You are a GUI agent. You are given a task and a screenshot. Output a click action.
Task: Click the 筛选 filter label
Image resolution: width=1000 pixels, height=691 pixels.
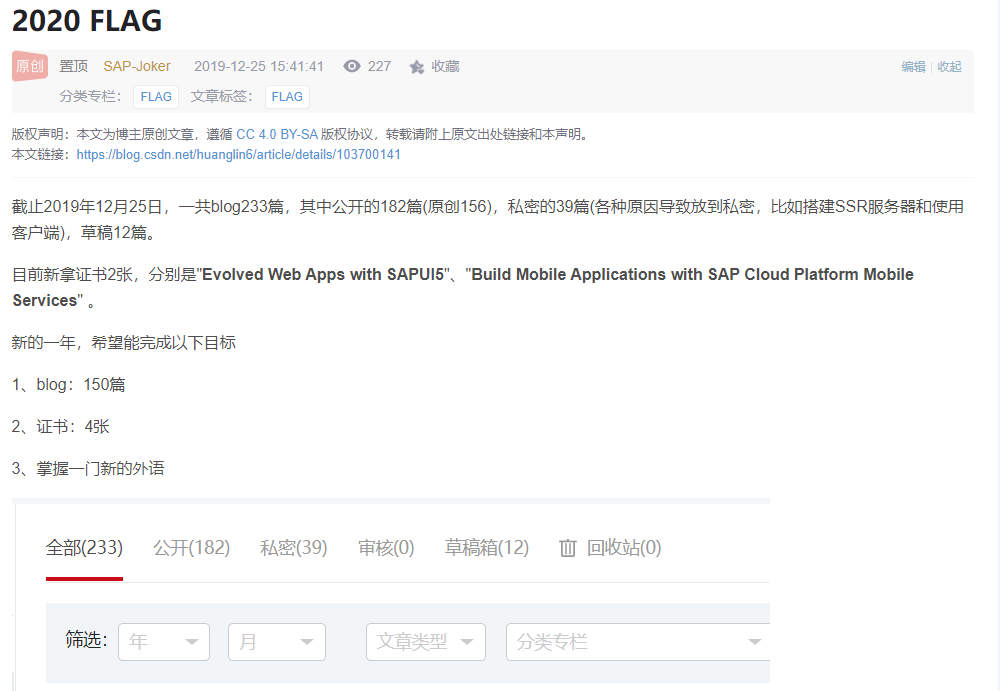click(x=86, y=639)
